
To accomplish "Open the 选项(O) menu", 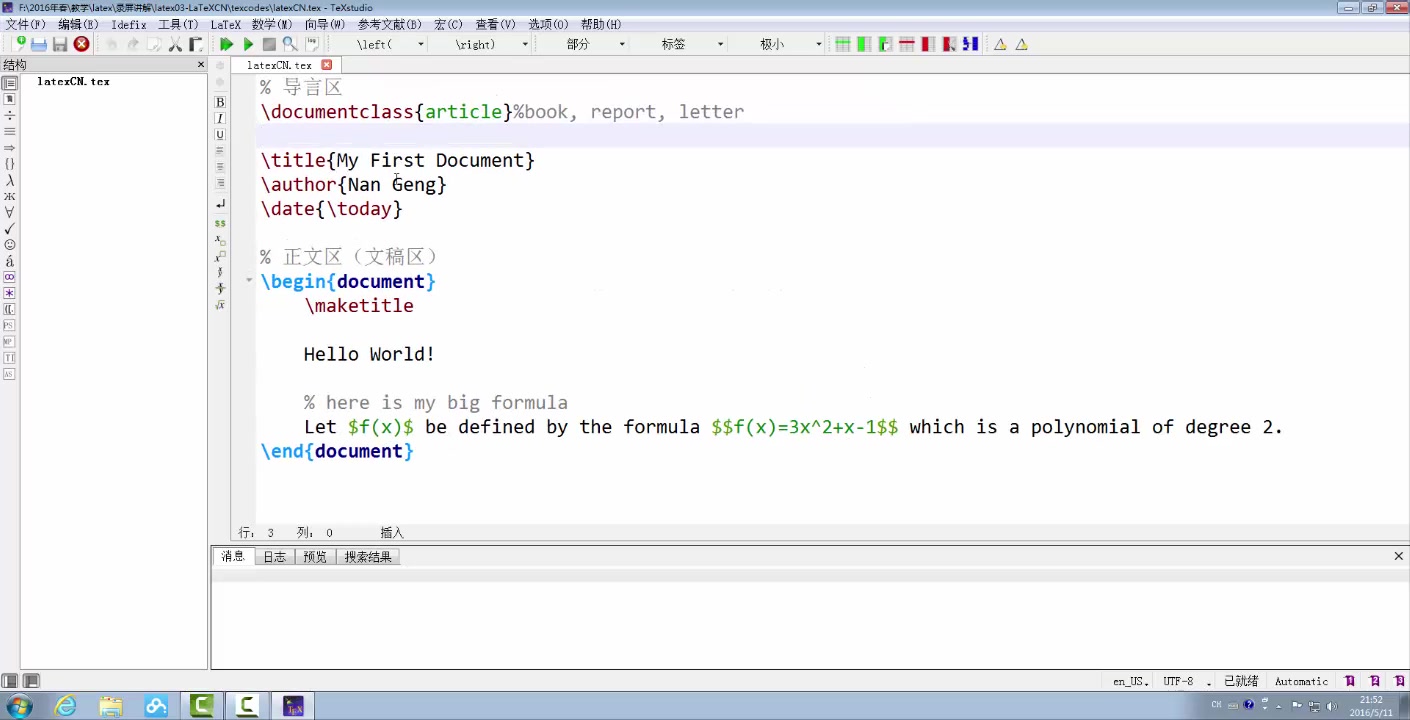I will pos(547,24).
